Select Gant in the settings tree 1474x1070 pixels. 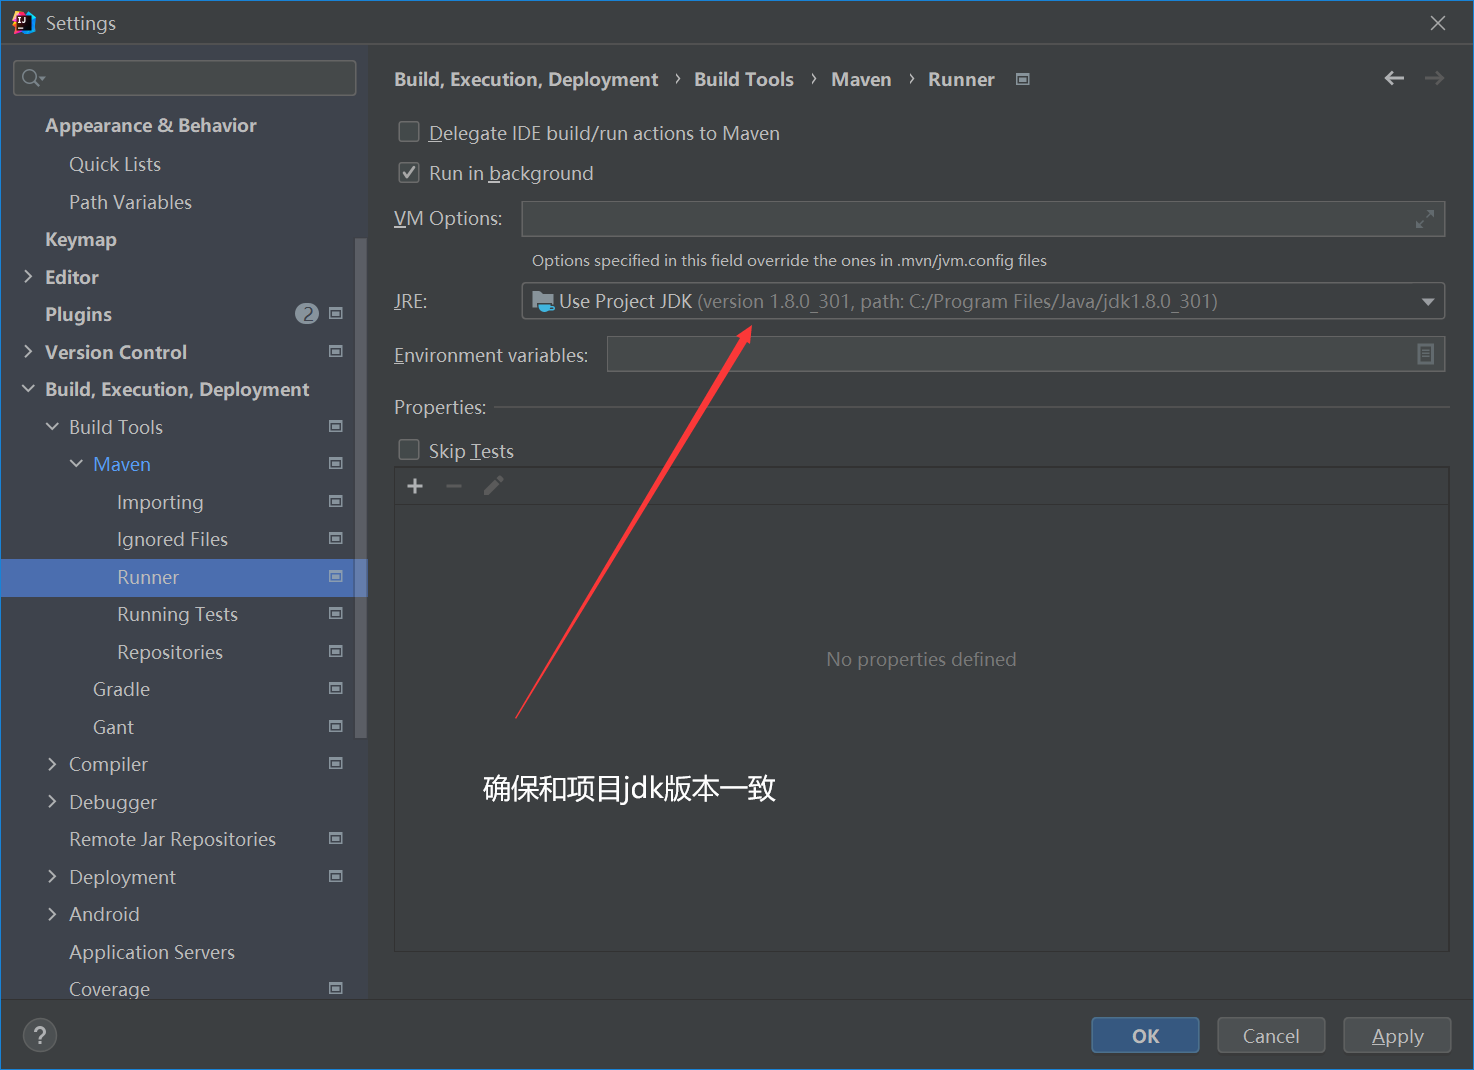click(x=113, y=727)
